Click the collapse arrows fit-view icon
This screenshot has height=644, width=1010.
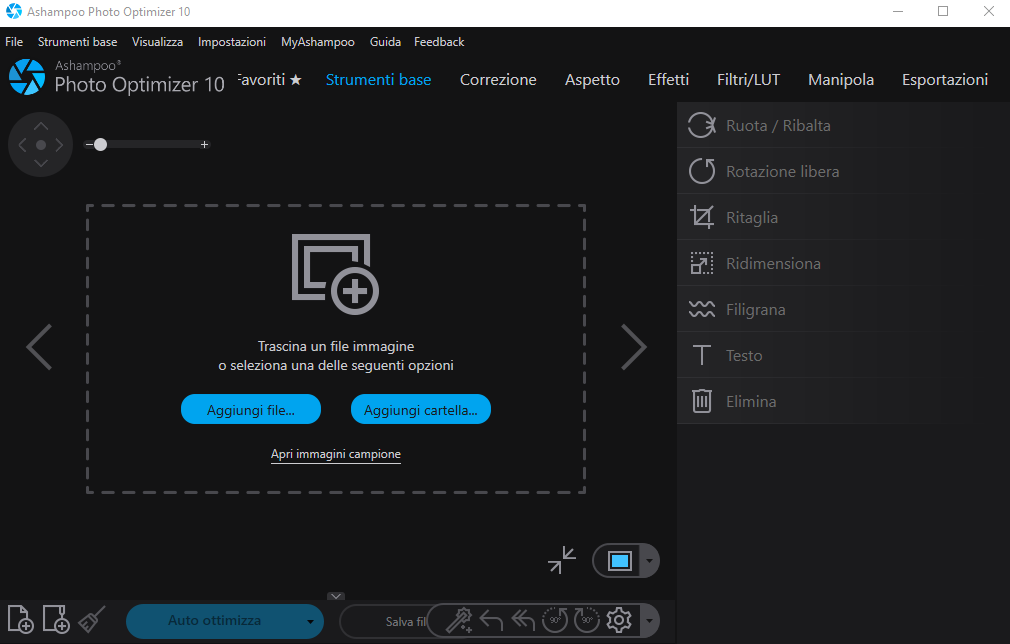562,560
